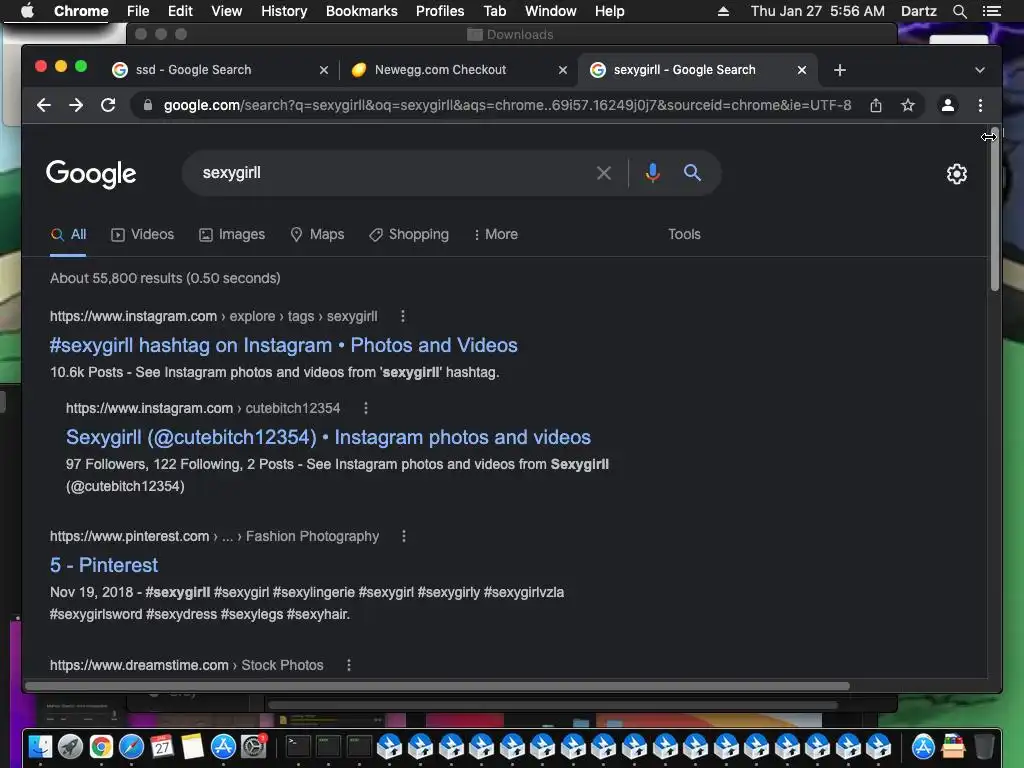Open options for the dreamstime Stock Photos result
This screenshot has height=768, width=1024.
349,665
